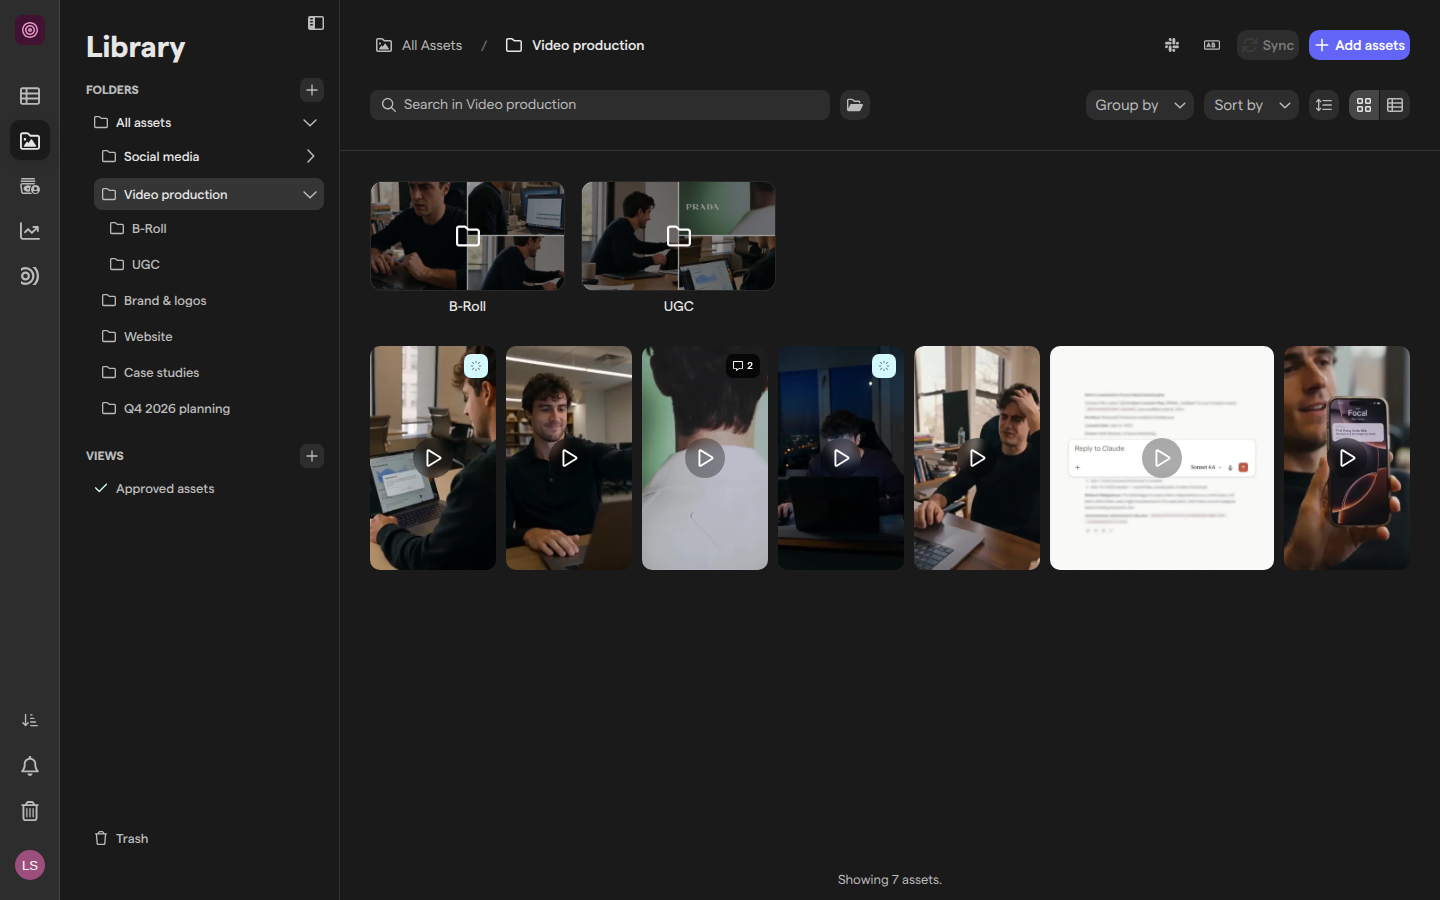Play the video with the 2 comments badge
This screenshot has height=900, width=1440.
(x=705, y=458)
